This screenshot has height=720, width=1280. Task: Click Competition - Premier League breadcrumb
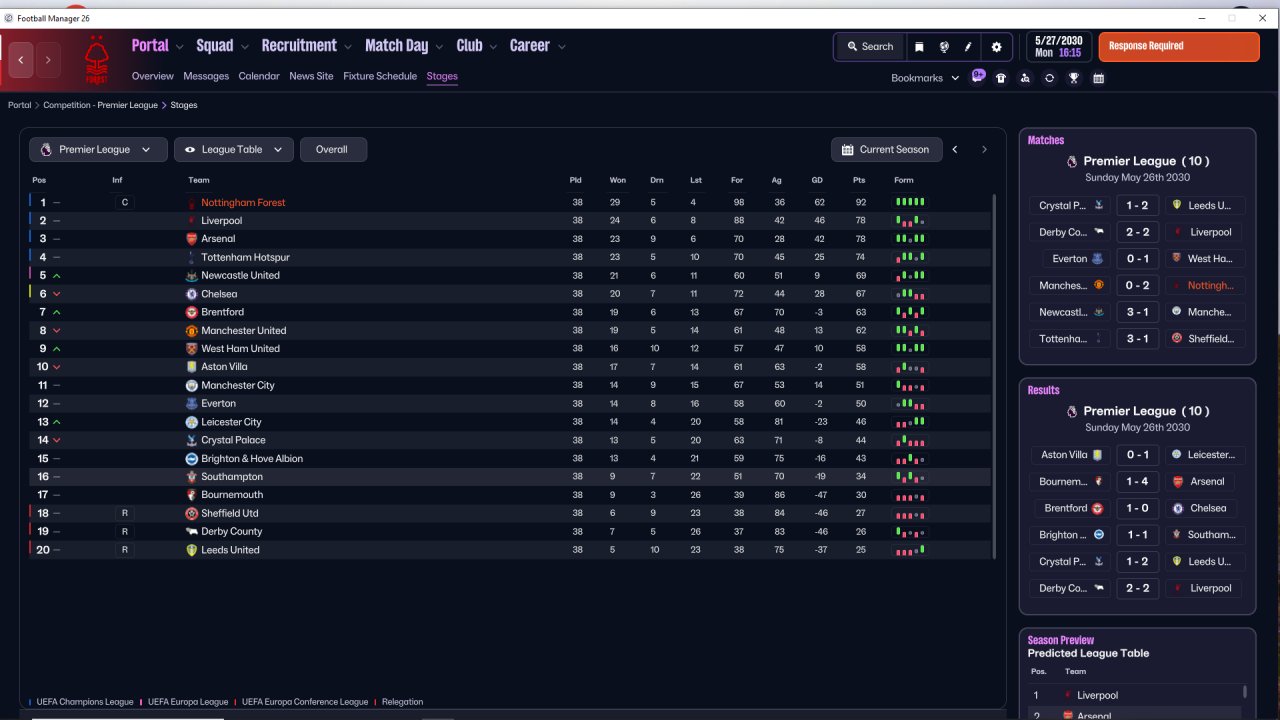pos(100,105)
